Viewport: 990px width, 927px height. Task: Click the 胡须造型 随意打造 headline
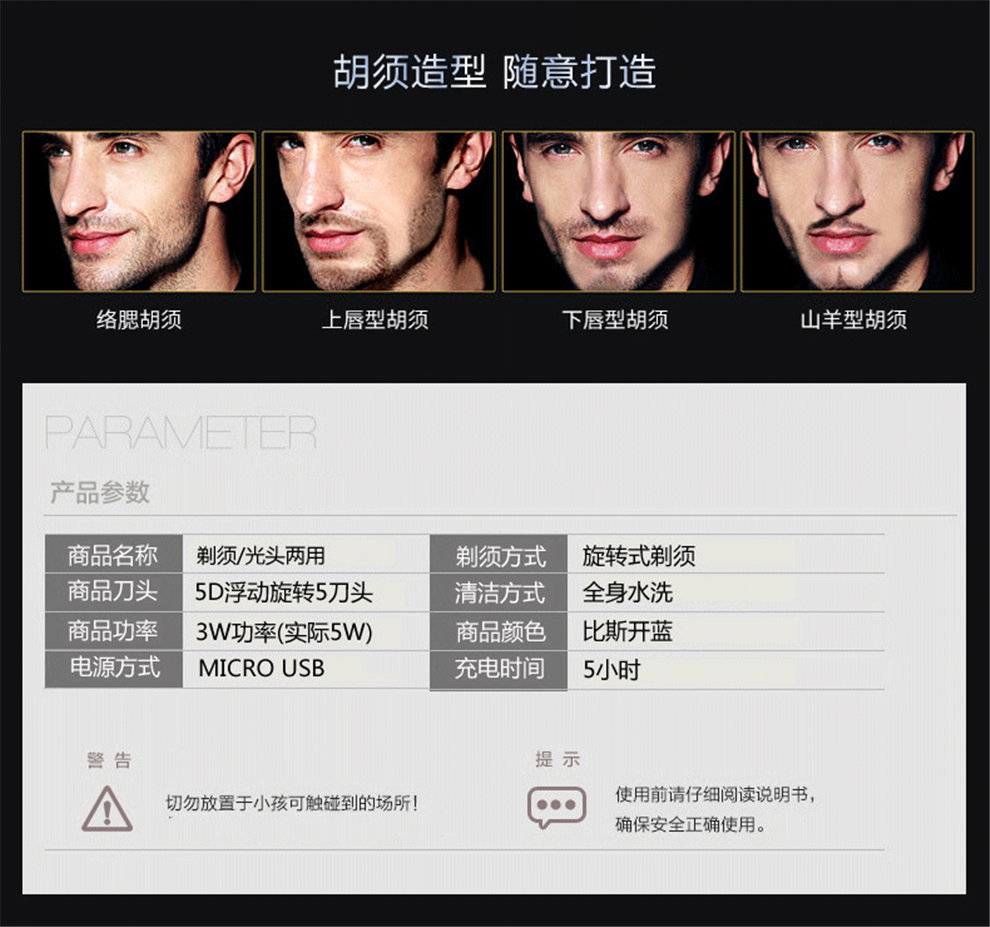point(494,71)
